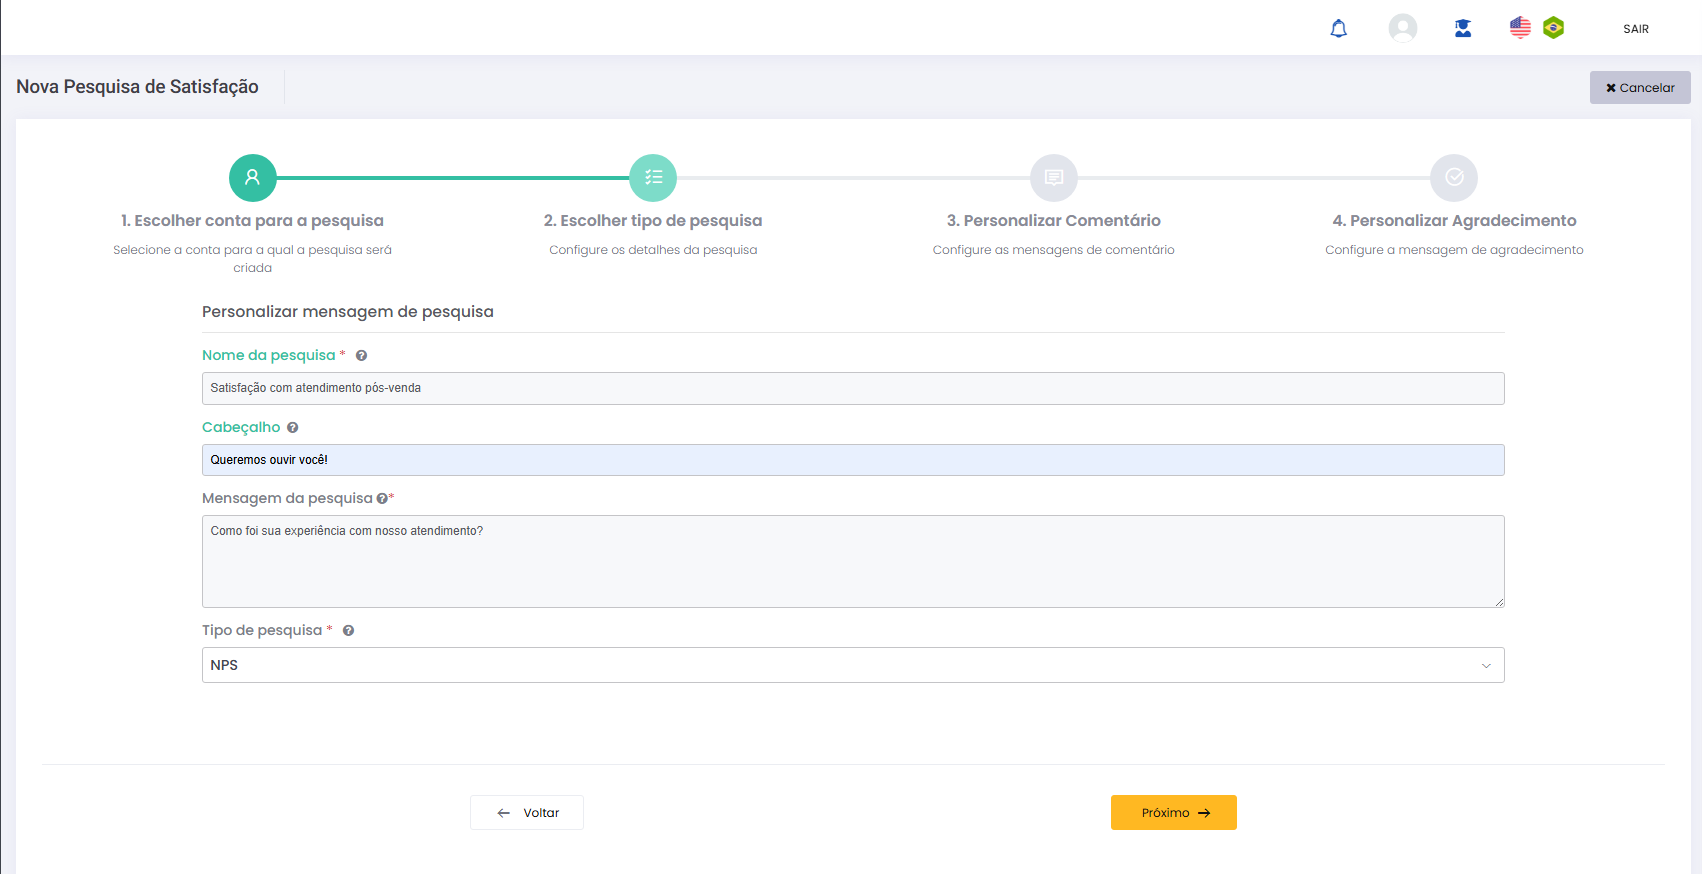Open the notifications bell icon

tap(1338, 29)
